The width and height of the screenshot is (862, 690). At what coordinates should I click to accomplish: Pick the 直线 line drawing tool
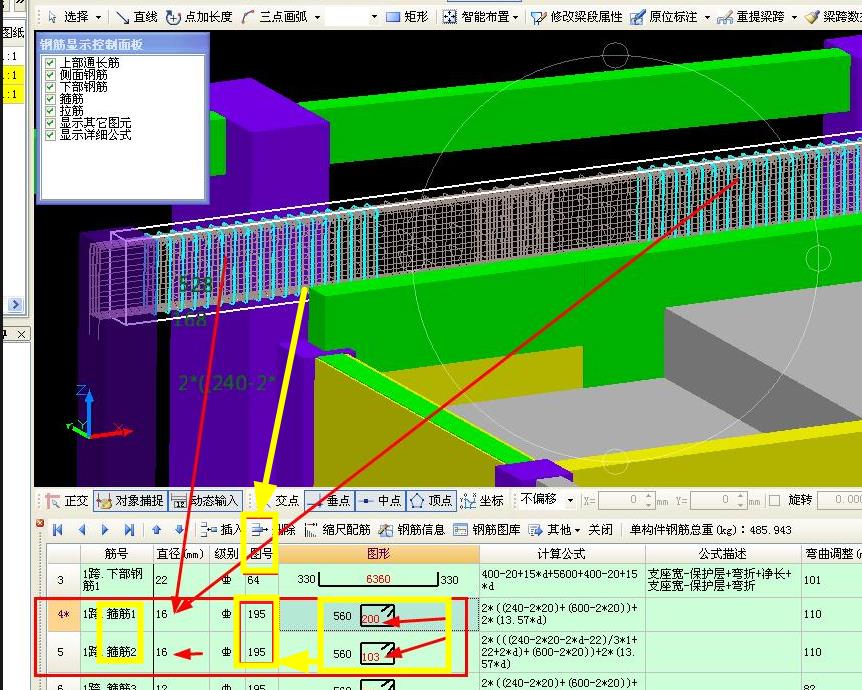pyautogui.click(x=137, y=17)
